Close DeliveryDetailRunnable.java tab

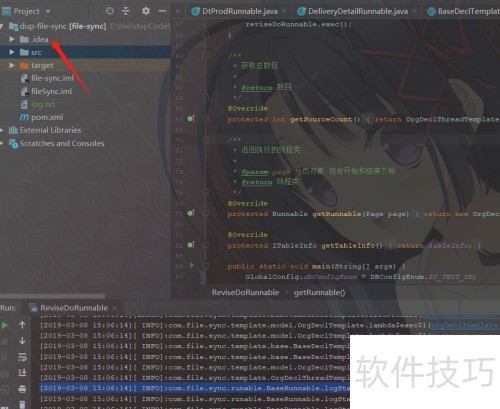(x=414, y=11)
